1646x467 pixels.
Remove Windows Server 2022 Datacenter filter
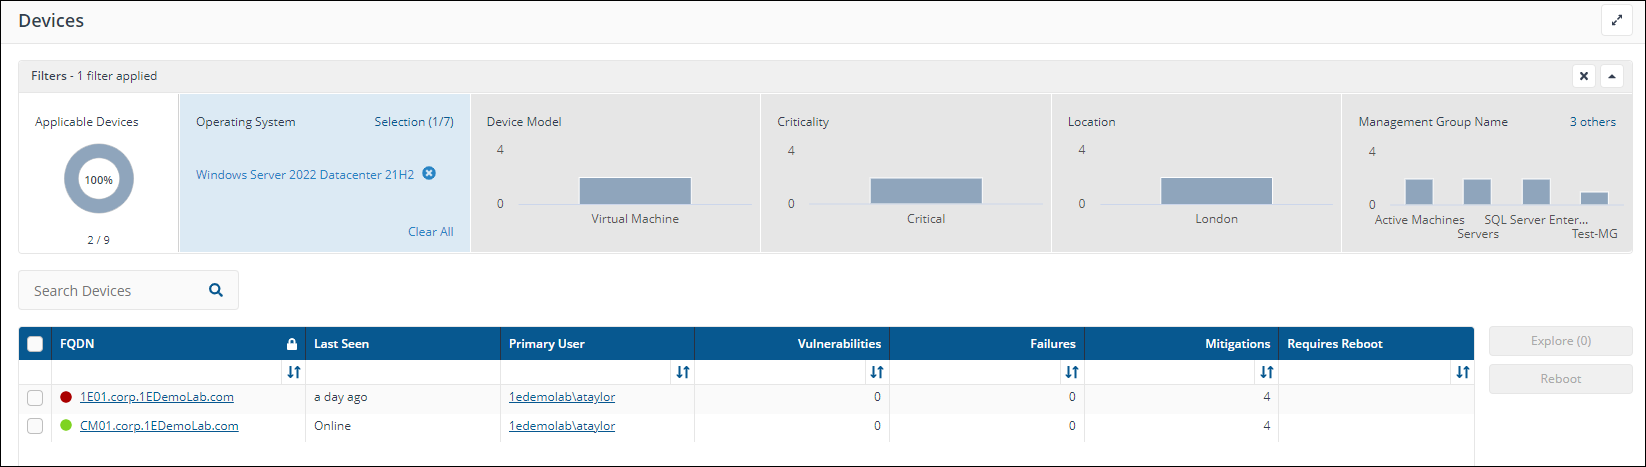point(429,173)
